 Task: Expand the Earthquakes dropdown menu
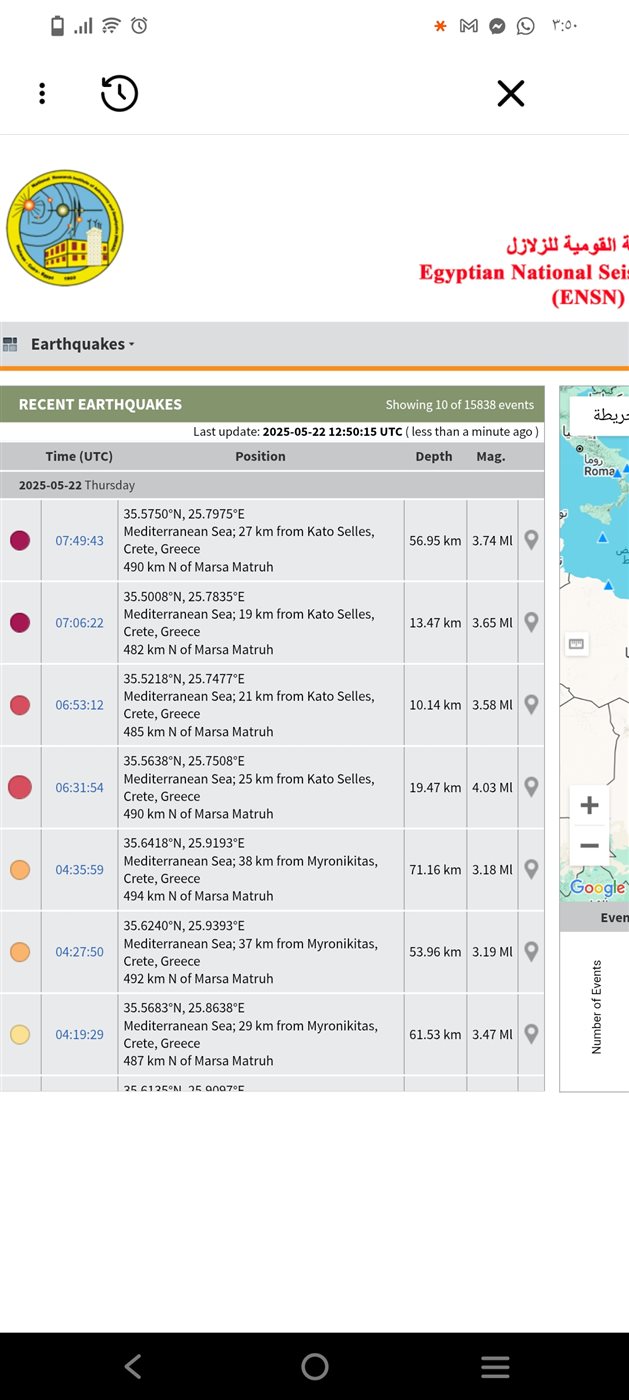click(x=82, y=344)
